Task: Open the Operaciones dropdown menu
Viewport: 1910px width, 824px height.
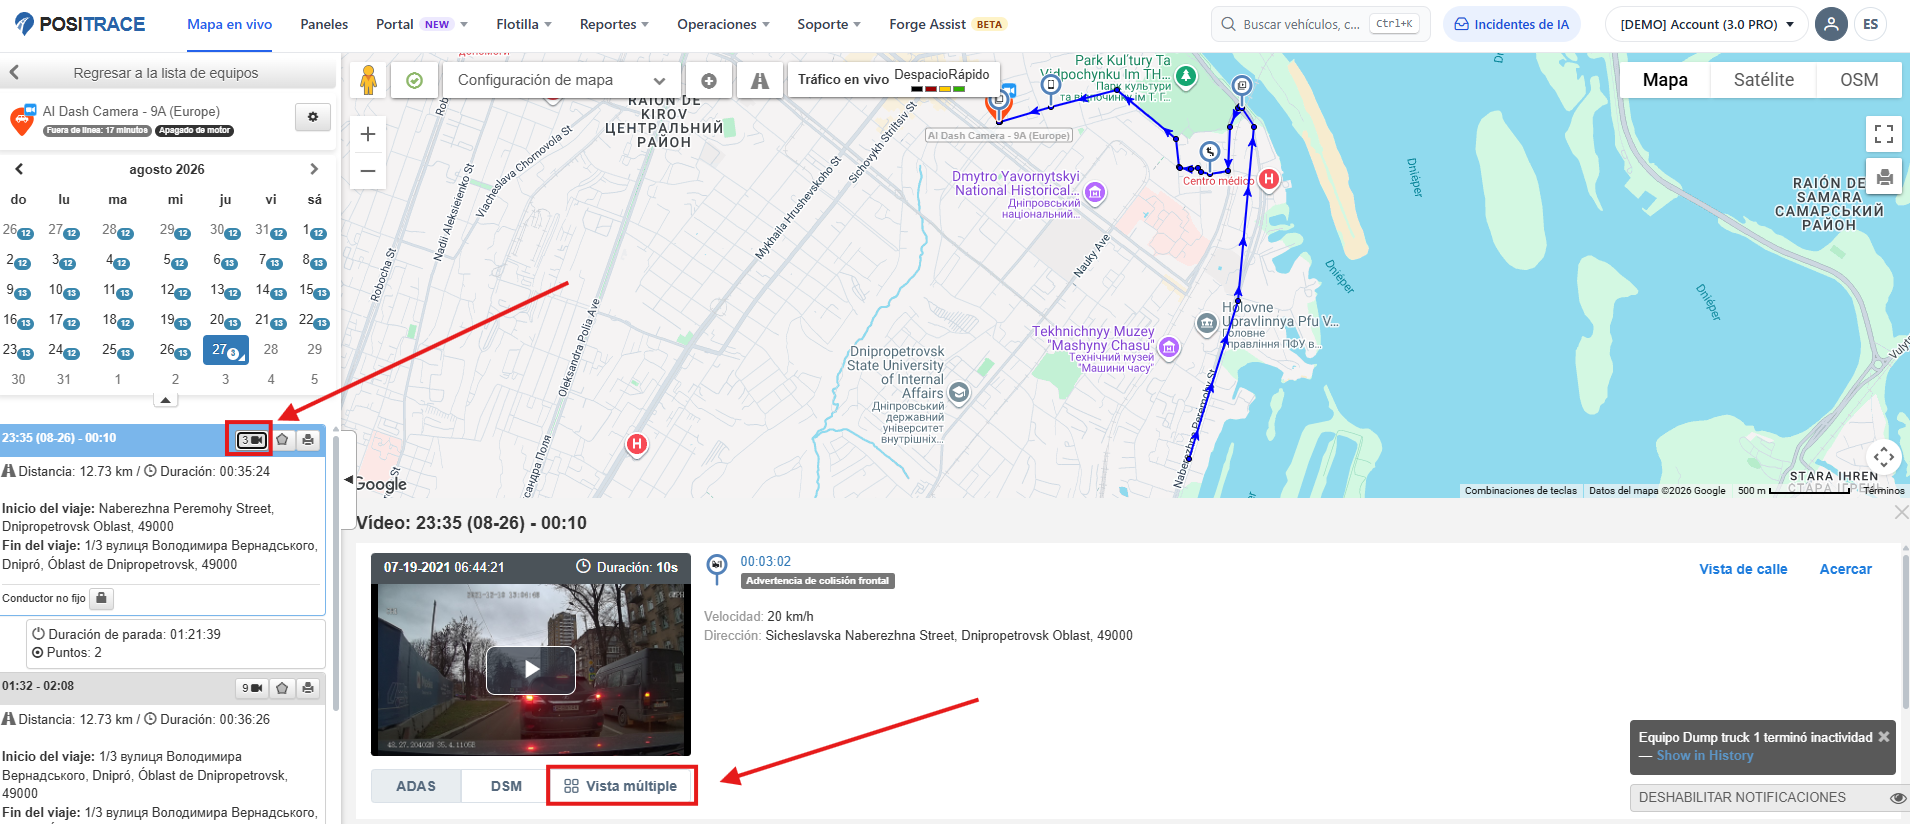Action: point(723,24)
